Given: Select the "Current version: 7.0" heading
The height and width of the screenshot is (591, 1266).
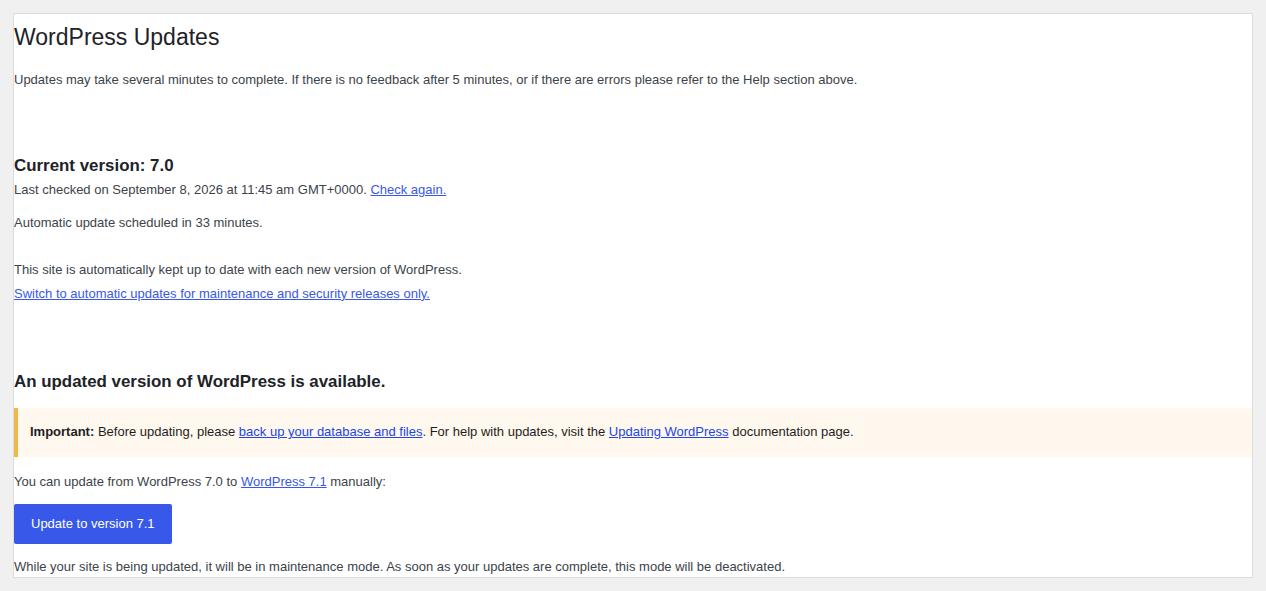Looking at the screenshot, I should (x=94, y=166).
